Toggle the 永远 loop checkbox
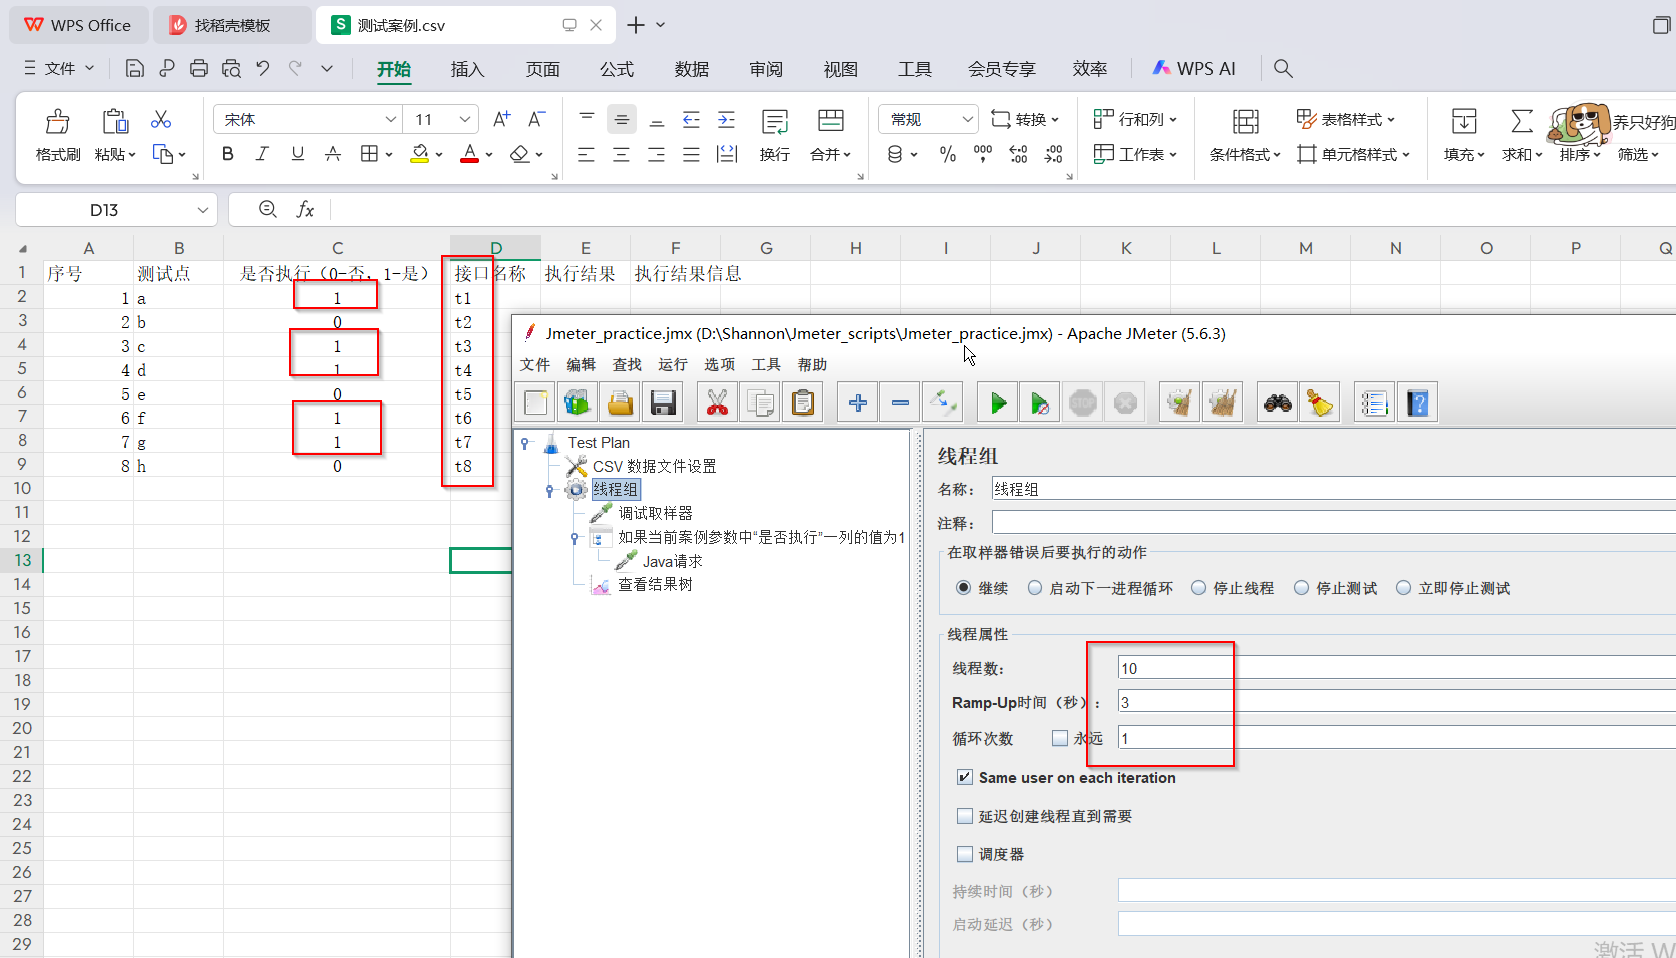Image resolution: width=1676 pixels, height=958 pixels. pos(1060,738)
